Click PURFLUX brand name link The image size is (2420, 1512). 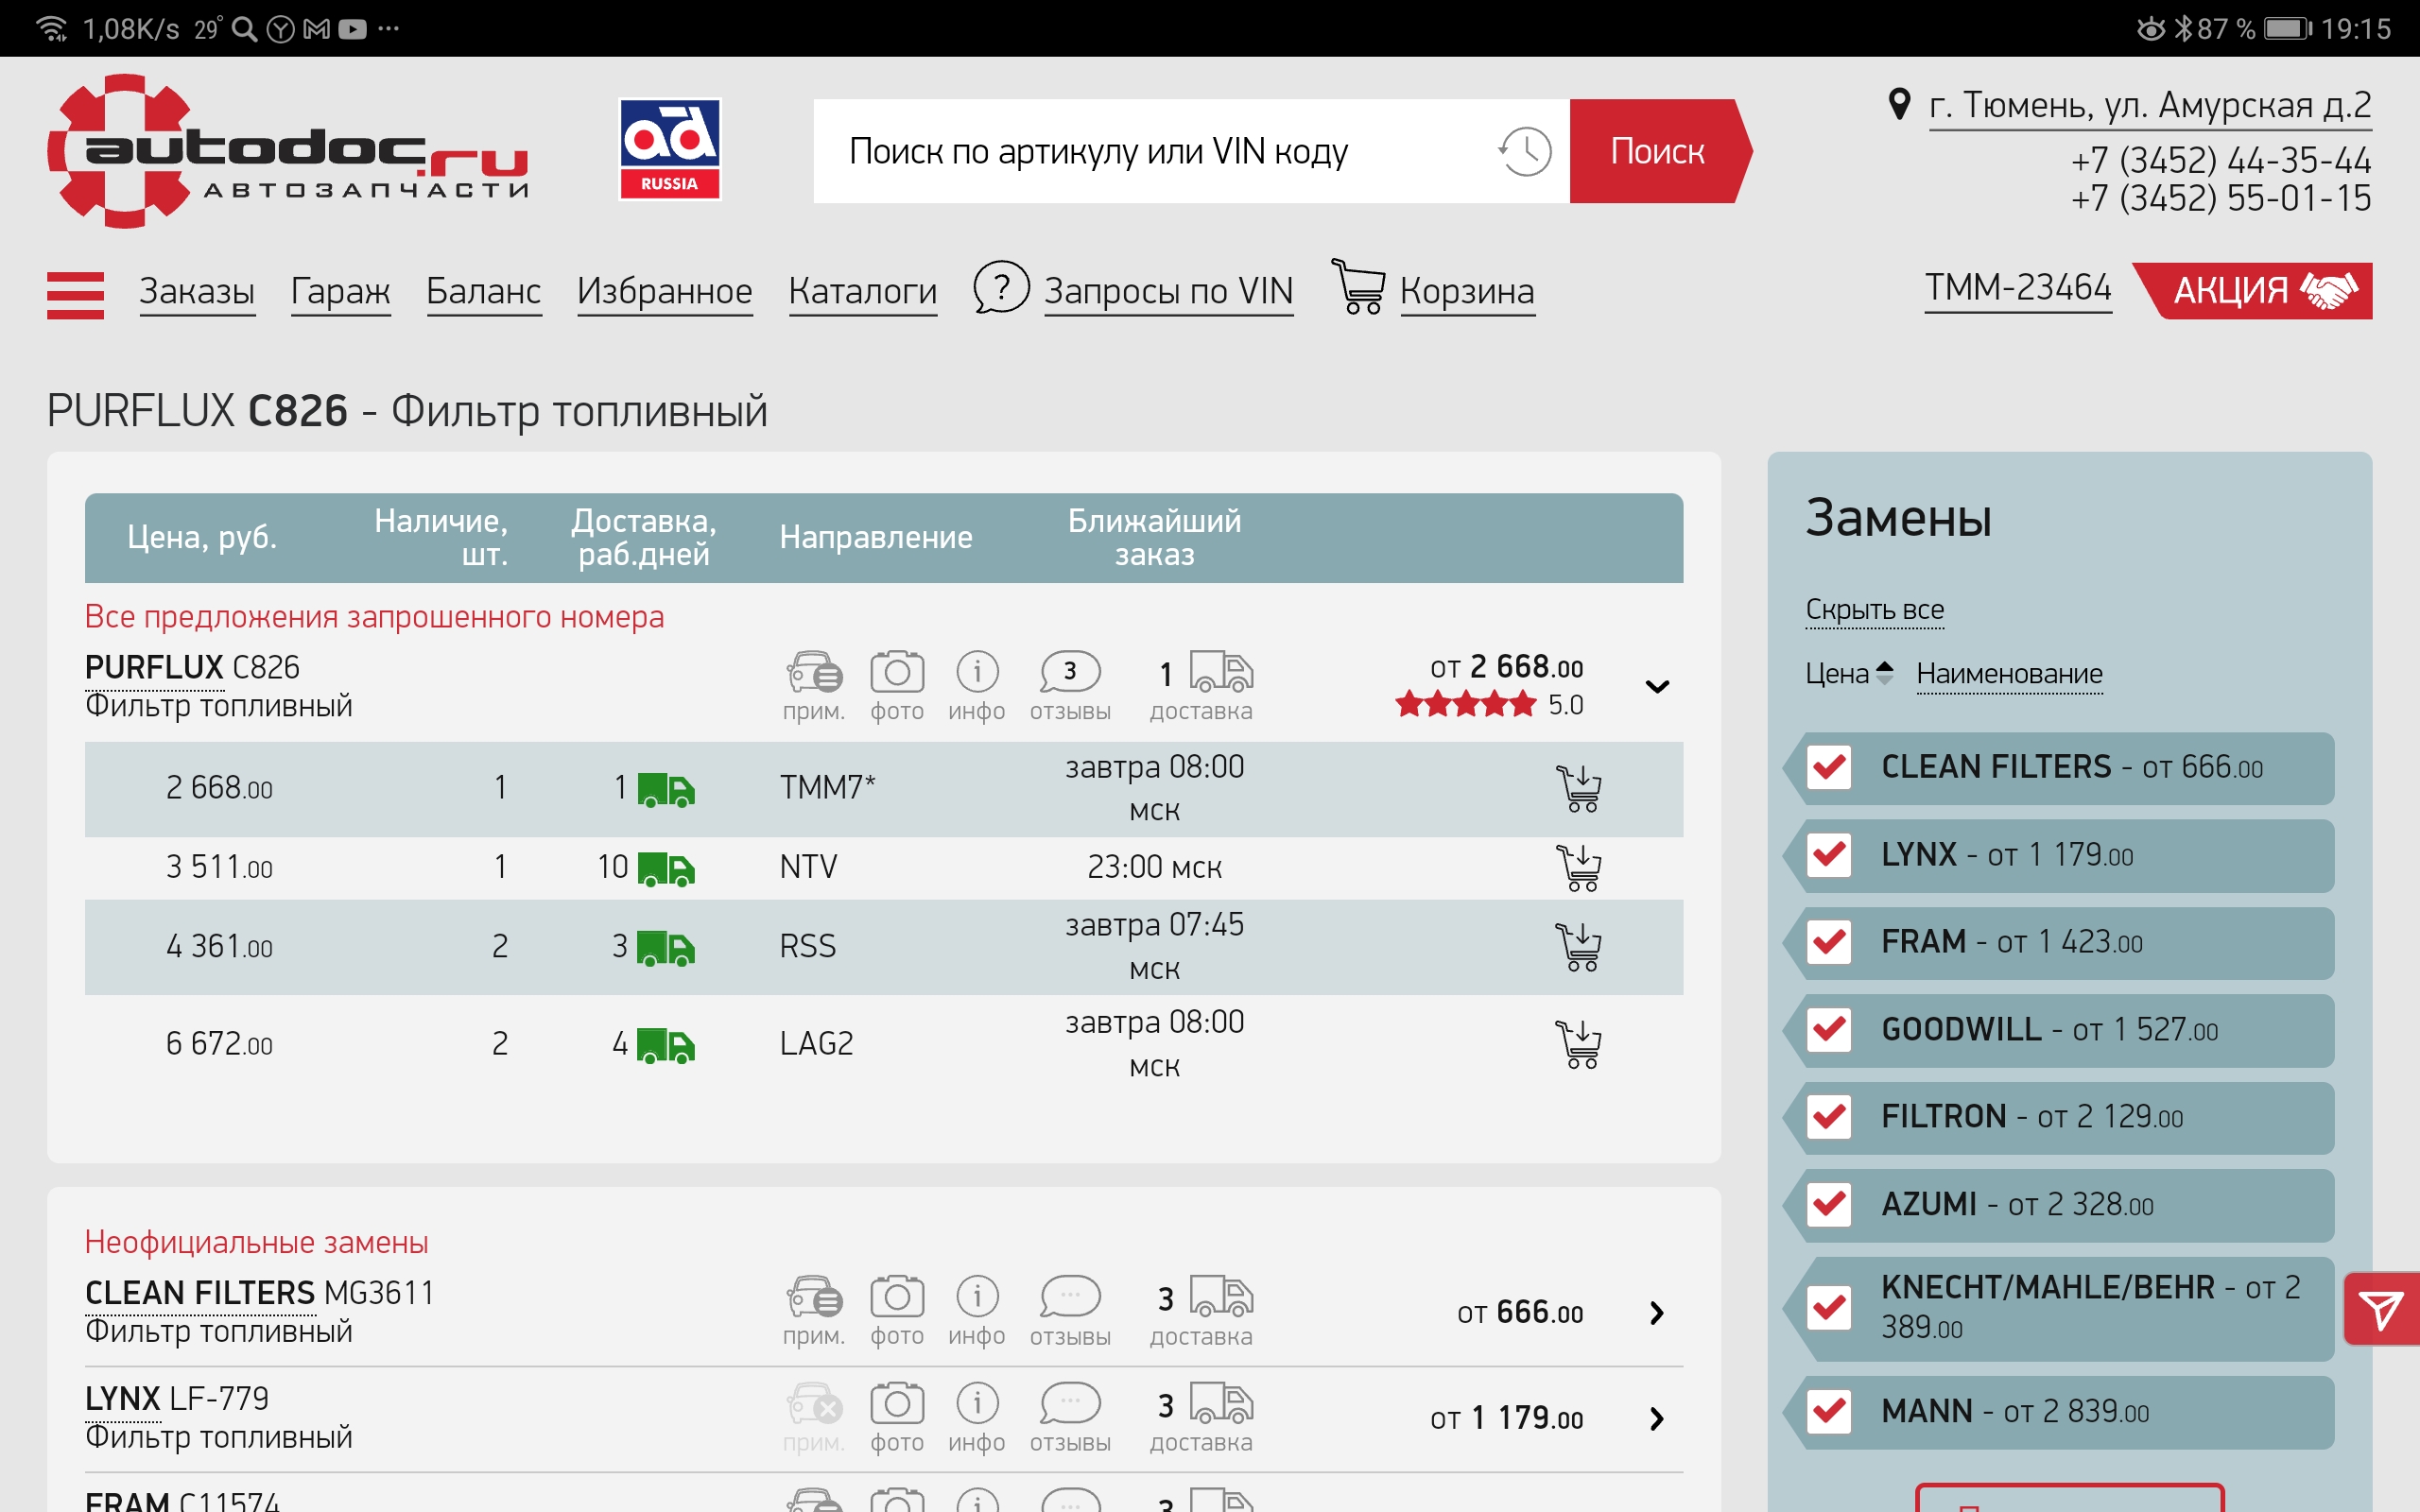tap(154, 667)
